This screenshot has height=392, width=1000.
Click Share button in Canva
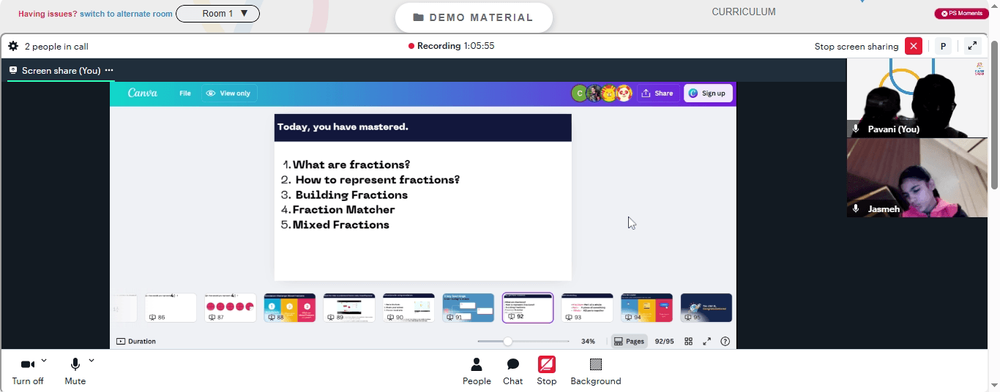(657, 93)
